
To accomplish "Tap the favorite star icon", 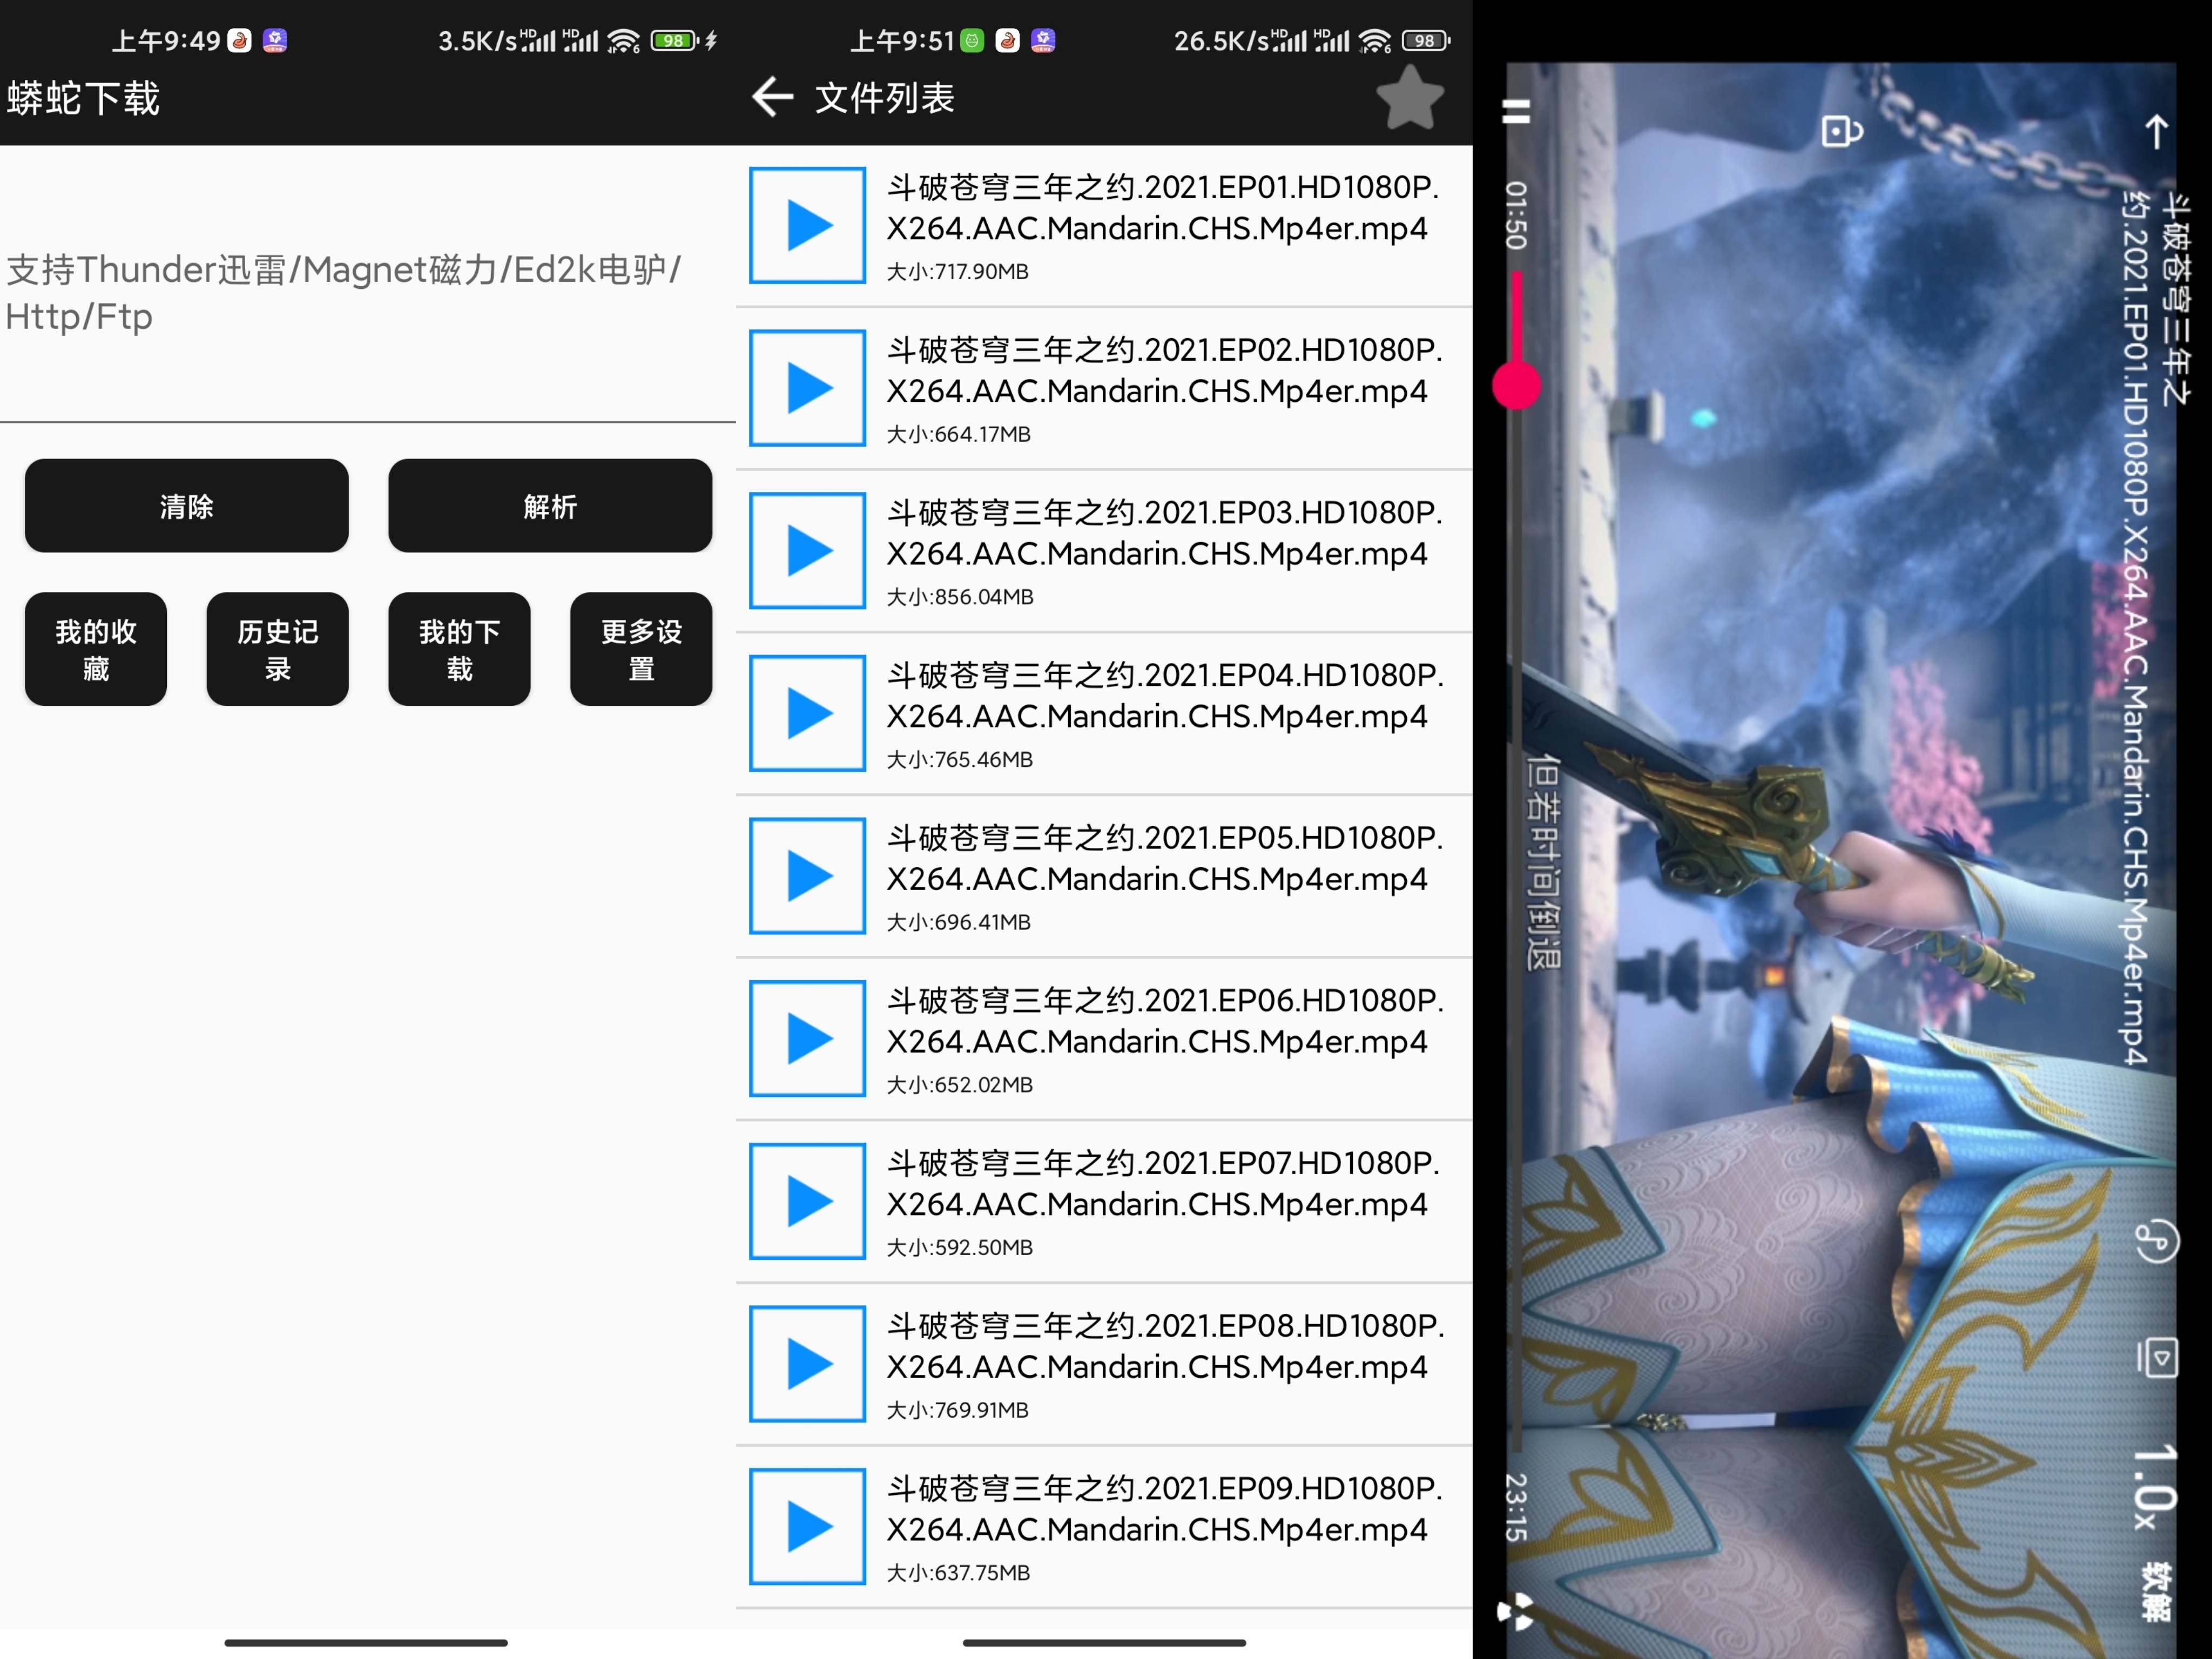I will [x=1410, y=97].
